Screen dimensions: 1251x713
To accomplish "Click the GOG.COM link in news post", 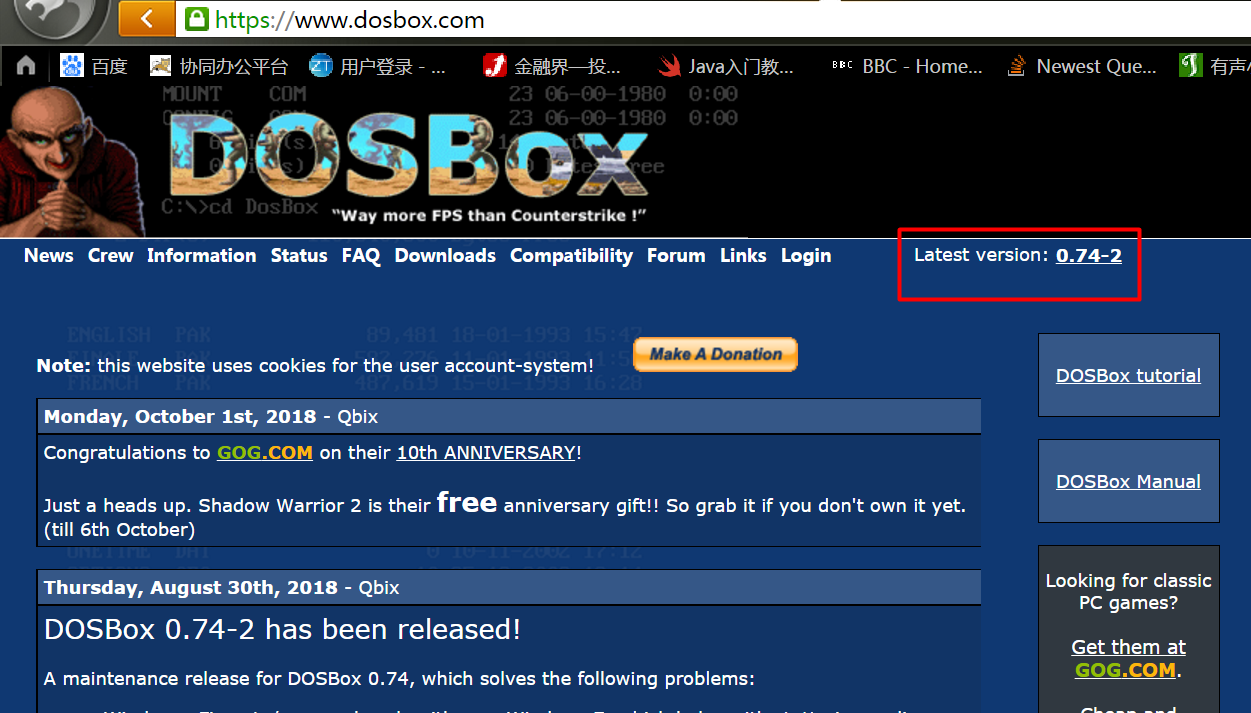I will click(265, 453).
